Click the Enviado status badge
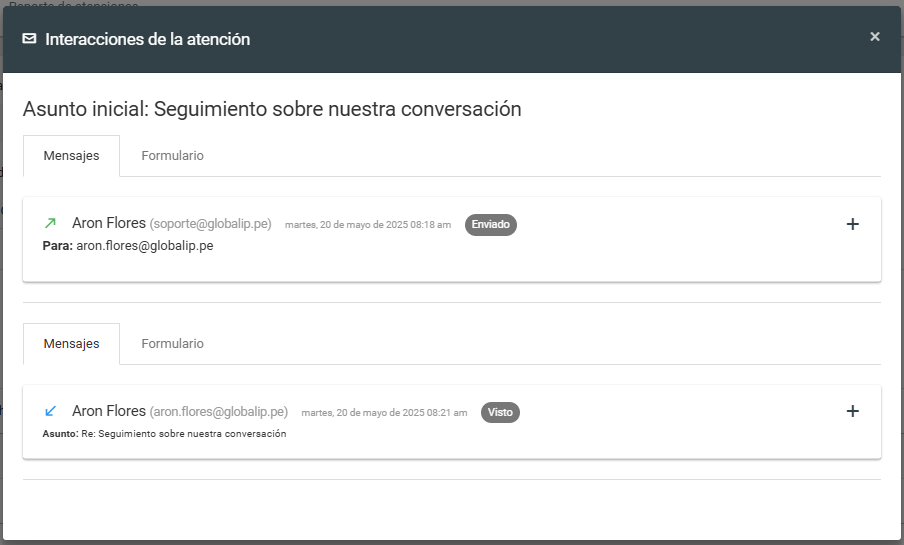Image resolution: width=904 pixels, height=545 pixels. pyautogui.click(x=490, y=225)
